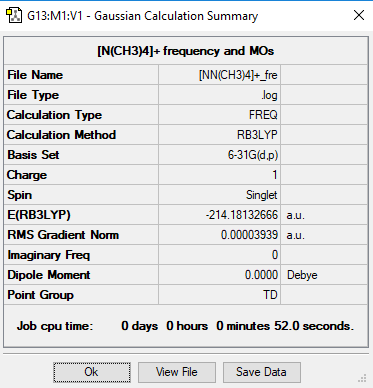Open the log with View File

177,372
